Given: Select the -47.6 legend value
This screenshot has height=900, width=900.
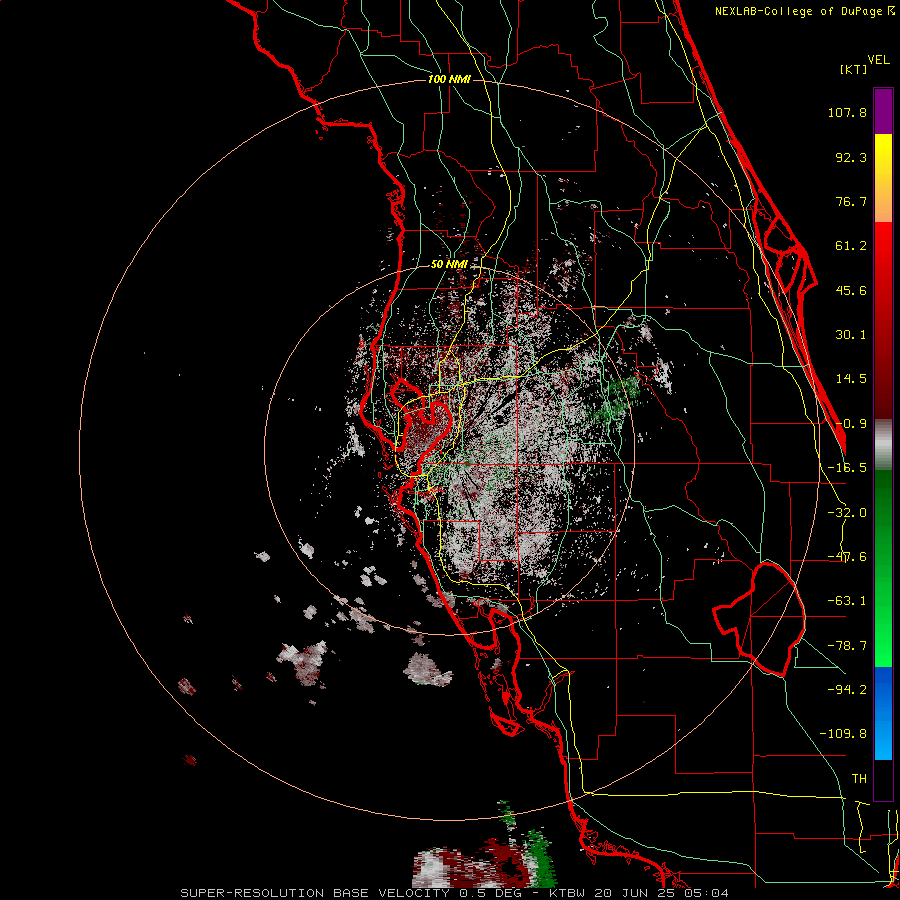Looking at the screenshot, I should (847, 557).
